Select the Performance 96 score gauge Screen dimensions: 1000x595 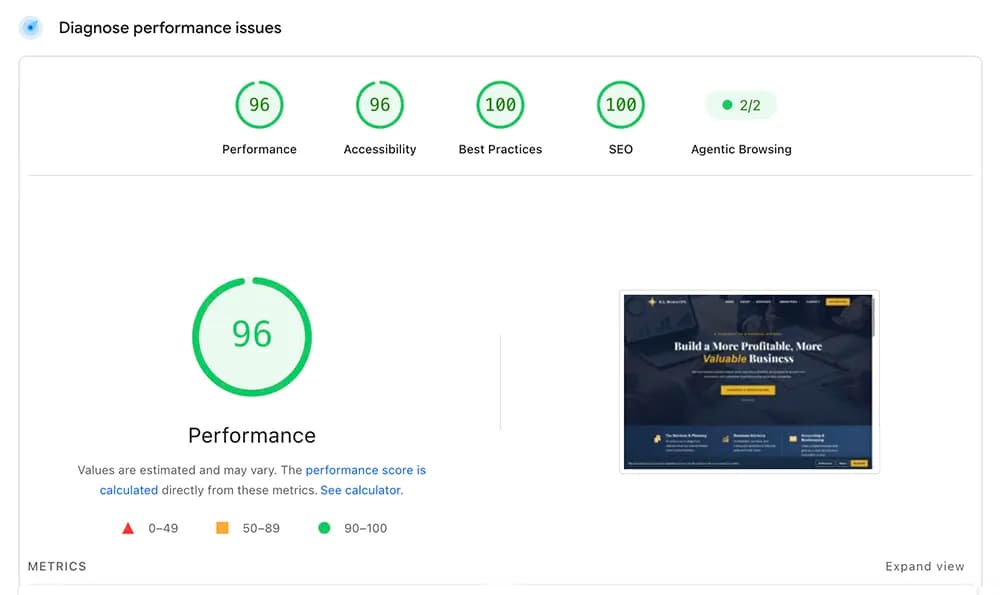(259, 105)
